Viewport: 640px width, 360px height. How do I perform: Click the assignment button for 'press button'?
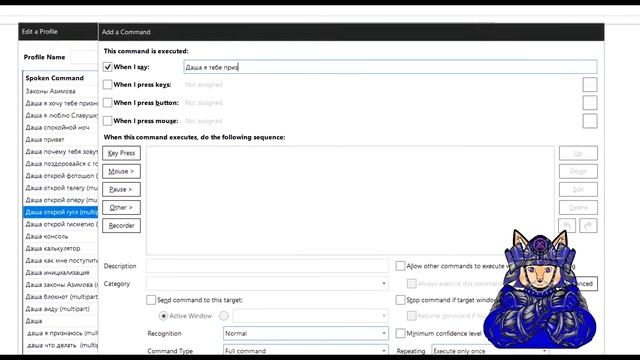coord(590,102)
